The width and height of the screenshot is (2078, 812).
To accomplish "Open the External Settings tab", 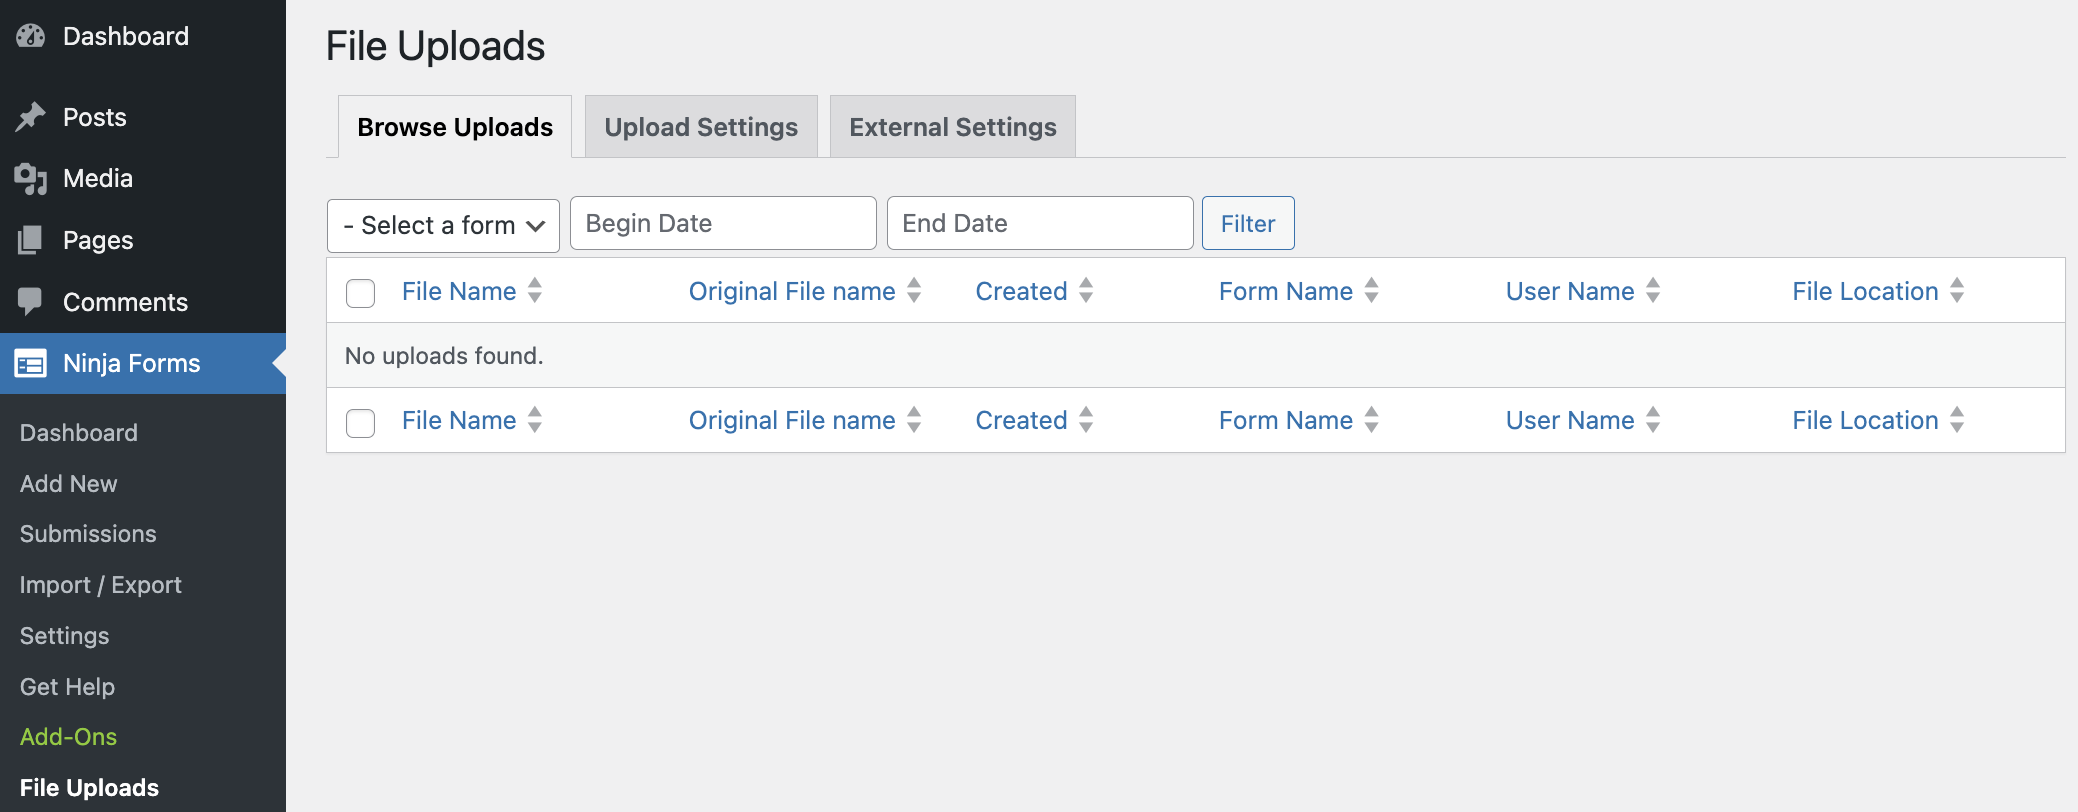I will click(952, 127).
